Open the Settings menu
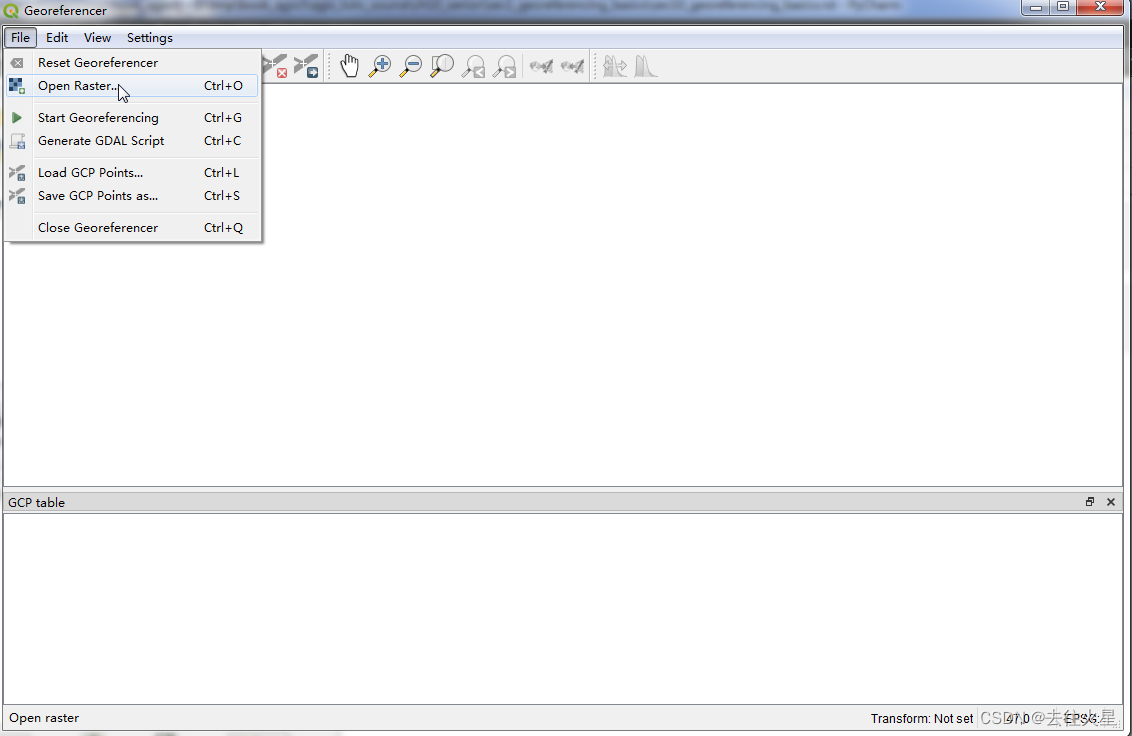This screenshot has width=1132, height=736. point(149,38)
